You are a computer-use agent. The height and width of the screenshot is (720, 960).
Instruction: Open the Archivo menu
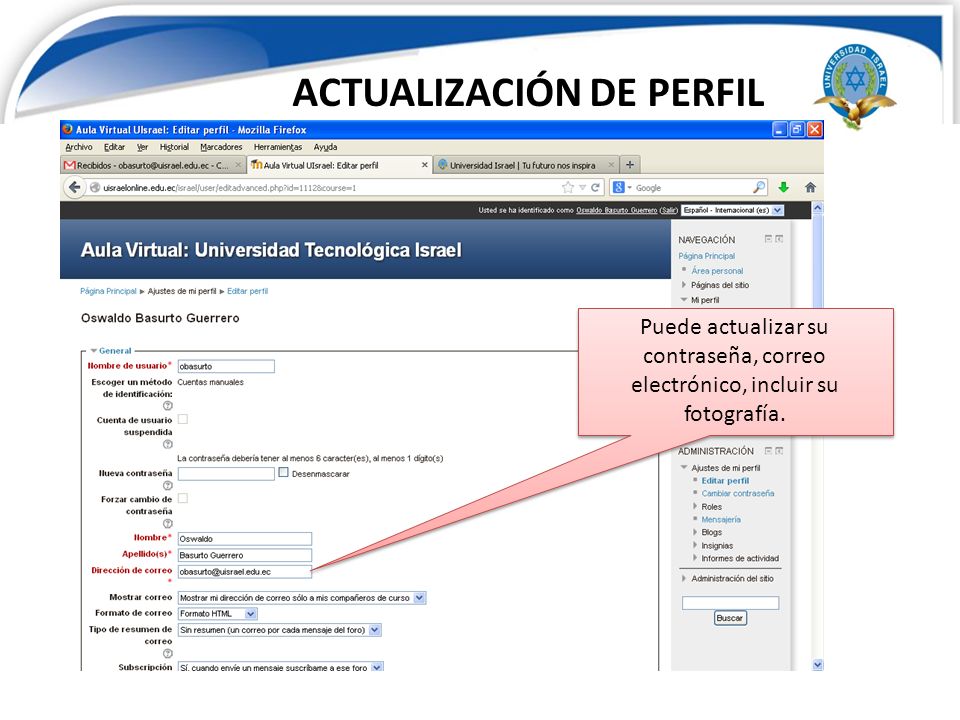click(78, 147)
